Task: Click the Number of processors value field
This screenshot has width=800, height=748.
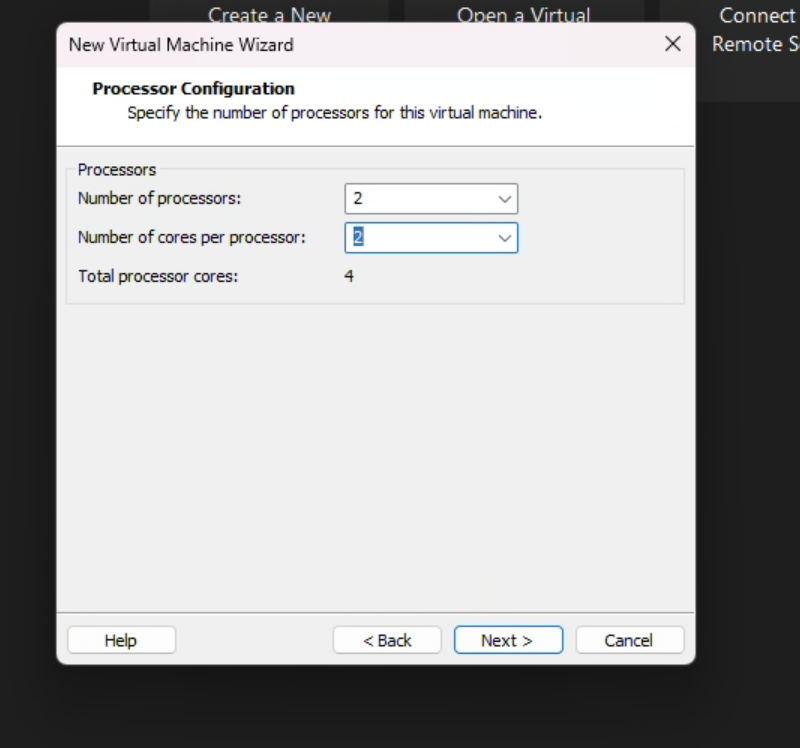Action: click(x=420, y=199)
